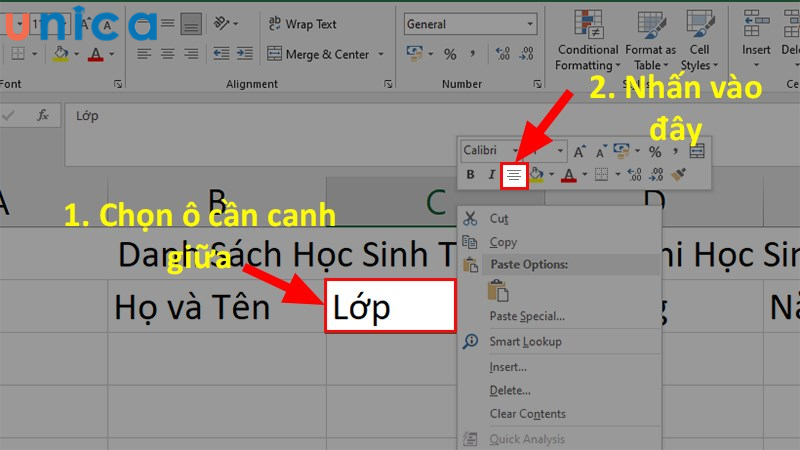Click Decrease Indent in the ribbon
The image size is (800, 450).
coord(221,54)
